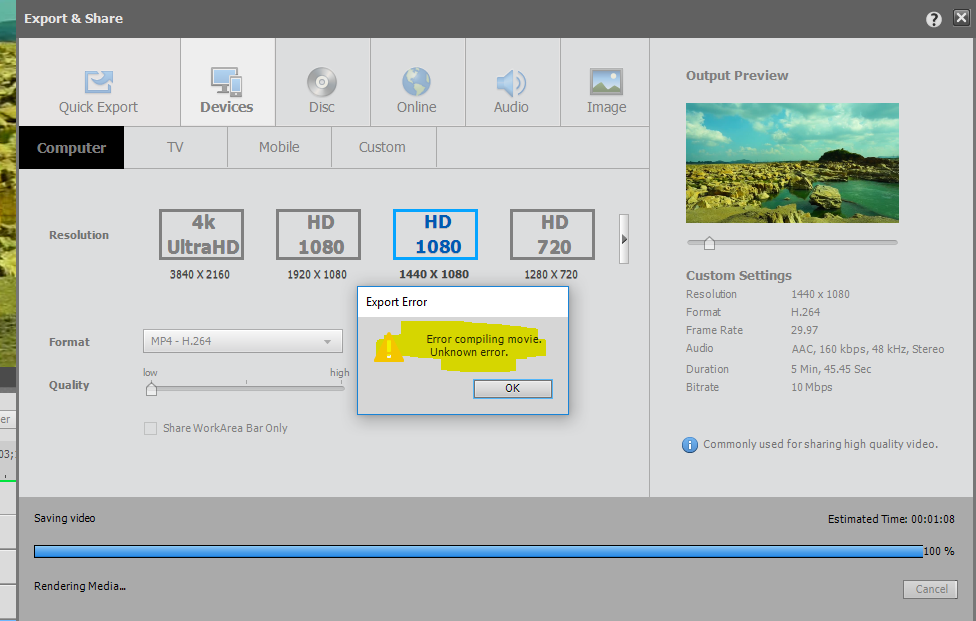Click the Disc icon
The image size is (976, 621).
point(322,82)
